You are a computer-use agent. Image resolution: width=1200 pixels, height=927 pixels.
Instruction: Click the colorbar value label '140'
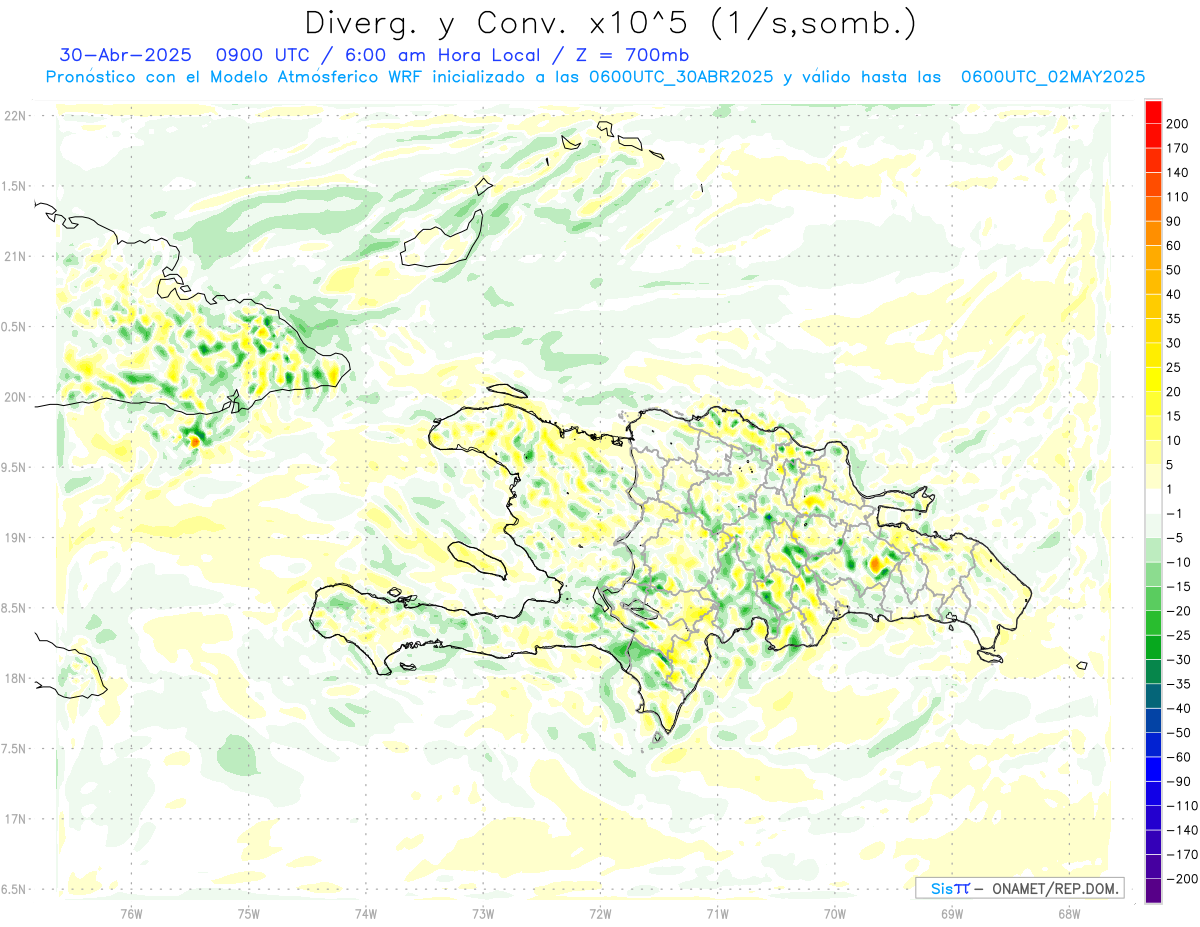[x=1178, y=173]
